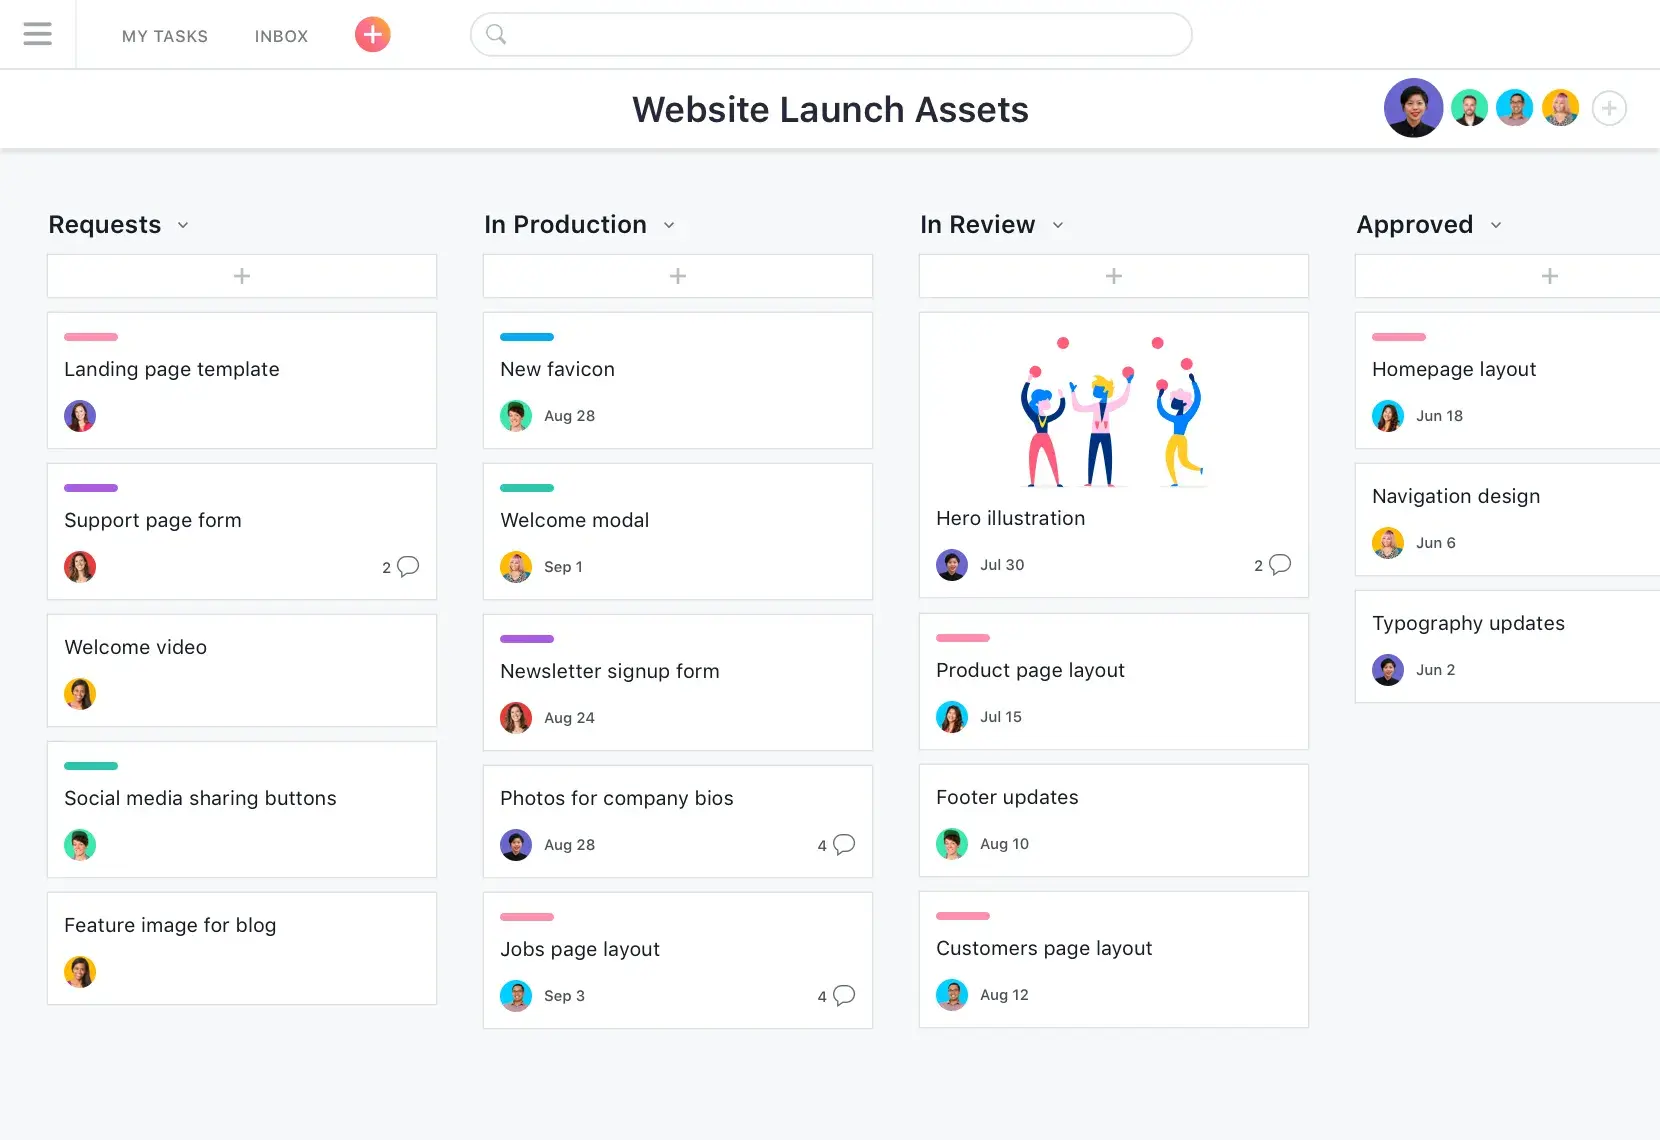The image size is (1660, 1140).
Task: Click assignee avatar on Hero illustration
Action: click(x=952, y=565)
